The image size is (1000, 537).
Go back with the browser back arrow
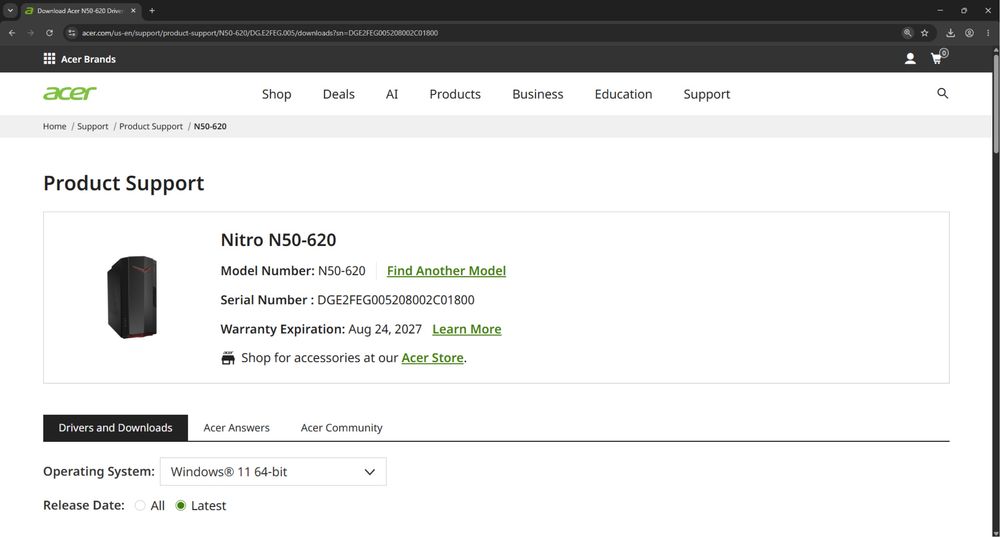click(x=11, y=33)
